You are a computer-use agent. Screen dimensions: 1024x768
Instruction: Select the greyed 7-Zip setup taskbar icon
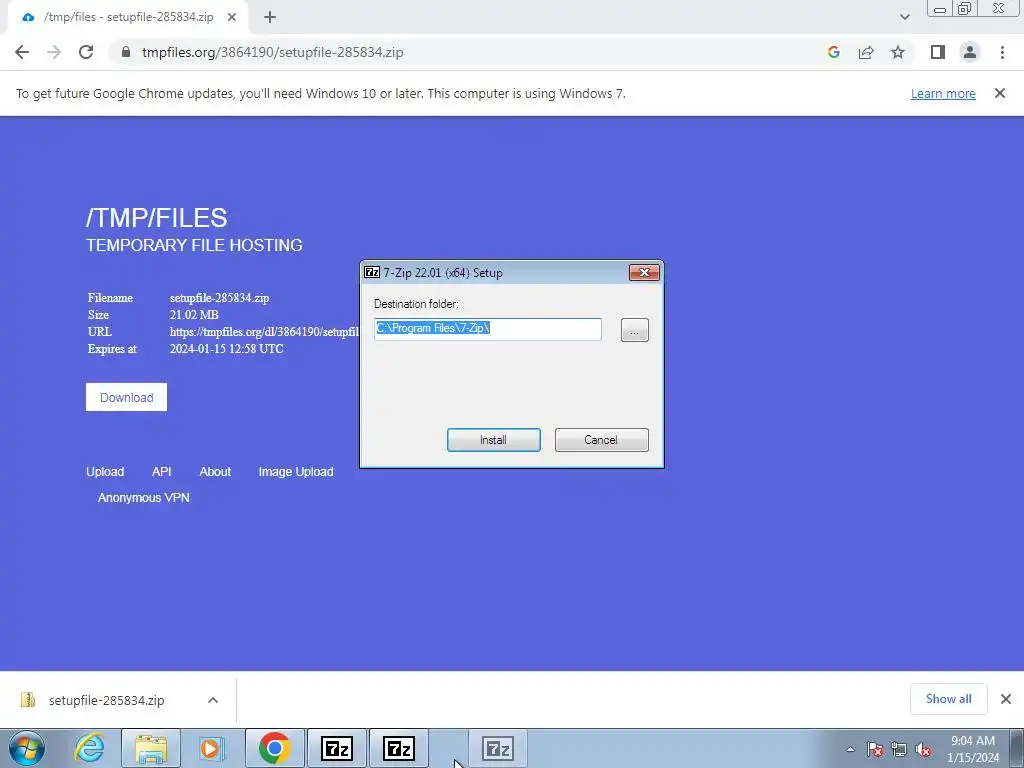(x=498, y=748)
